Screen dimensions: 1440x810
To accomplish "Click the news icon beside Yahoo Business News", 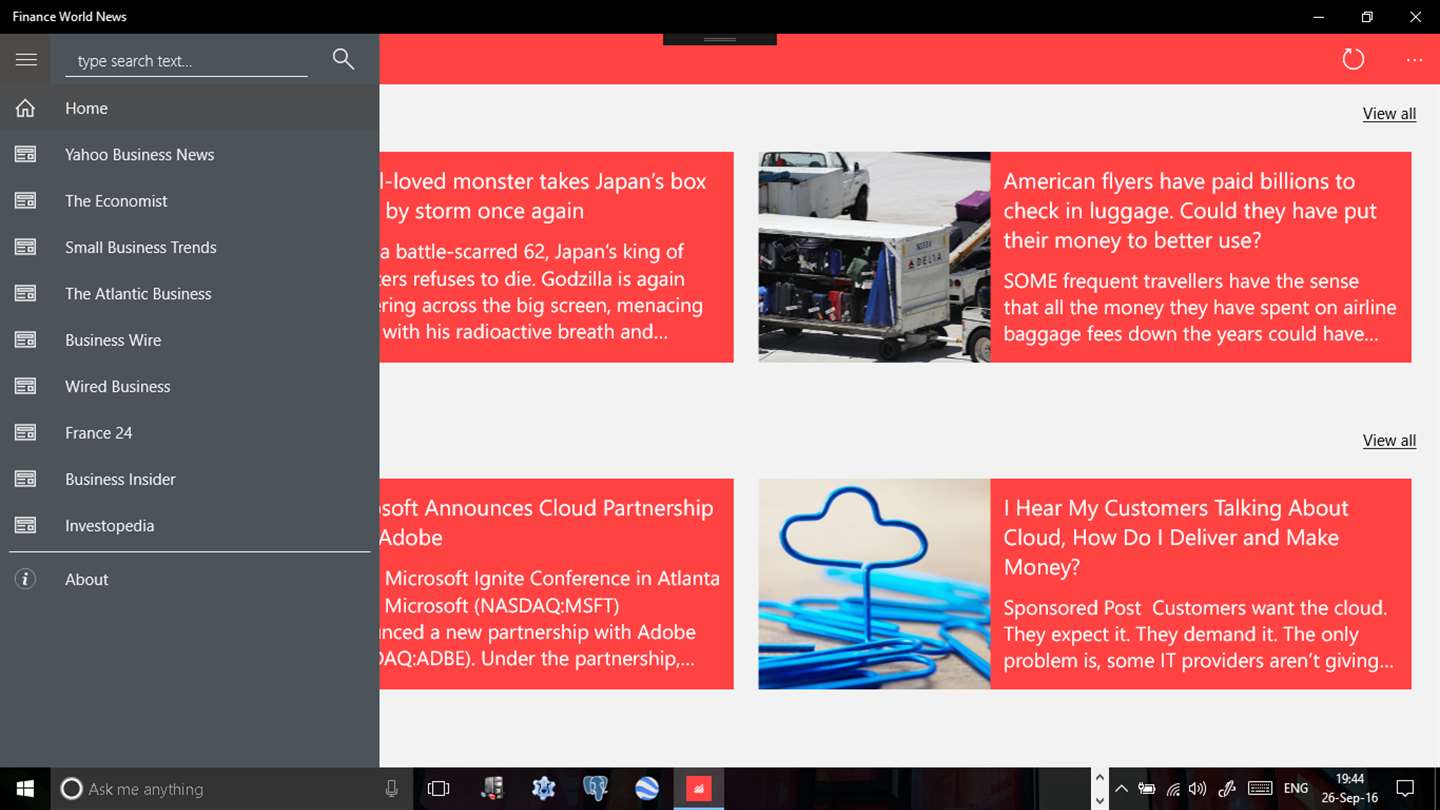I will tap(25, 154).
